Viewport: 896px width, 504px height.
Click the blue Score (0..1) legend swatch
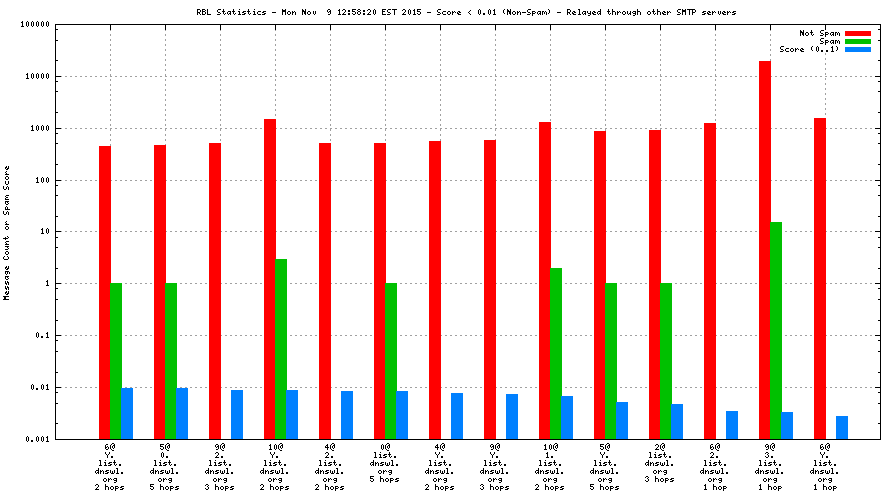click(857, 49)
